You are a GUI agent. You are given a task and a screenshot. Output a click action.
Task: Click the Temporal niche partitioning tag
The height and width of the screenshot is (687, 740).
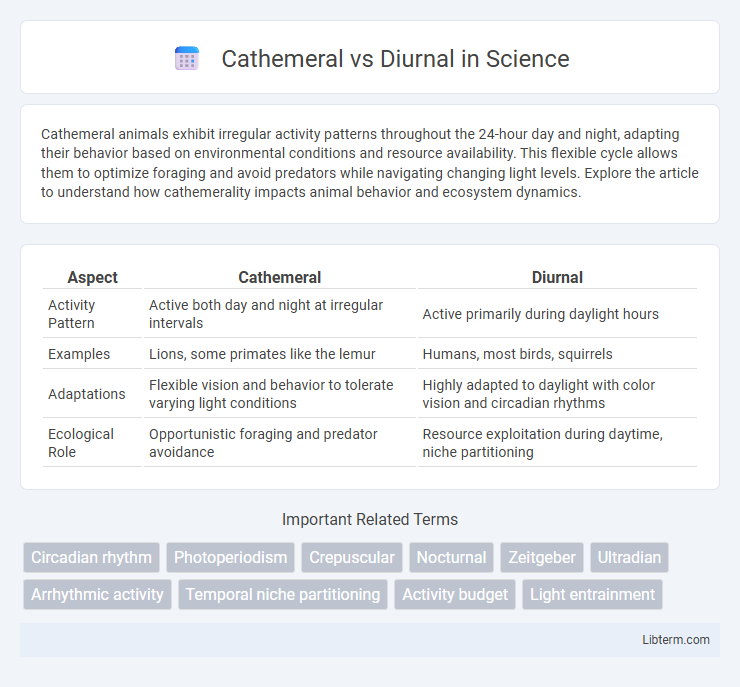click(283, 594)
